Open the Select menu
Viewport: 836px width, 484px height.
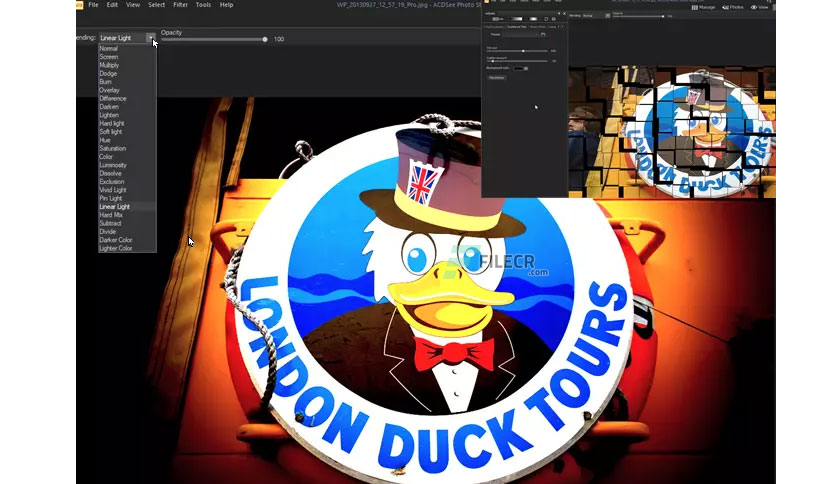pos(156,5)
